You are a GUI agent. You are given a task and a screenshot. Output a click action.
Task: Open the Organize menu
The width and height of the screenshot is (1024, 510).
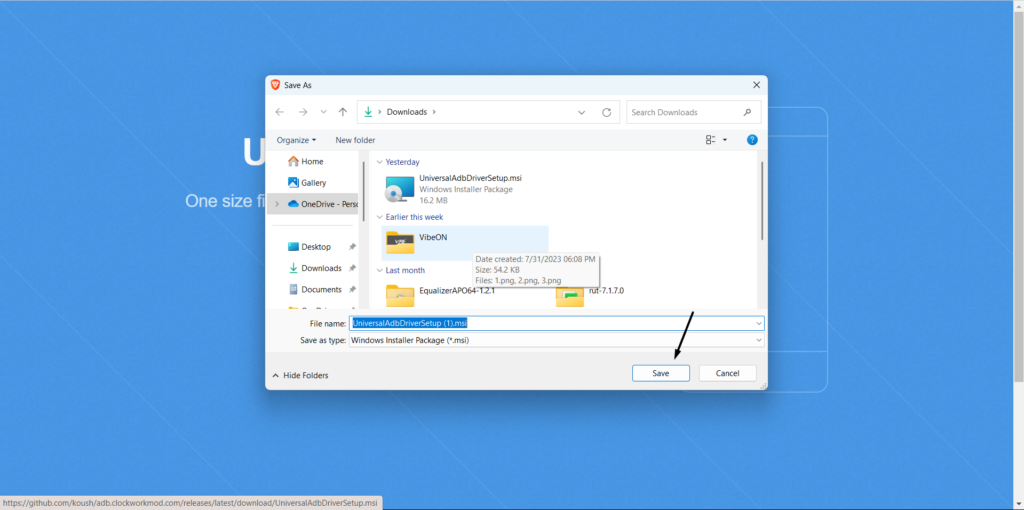[296, 140]
